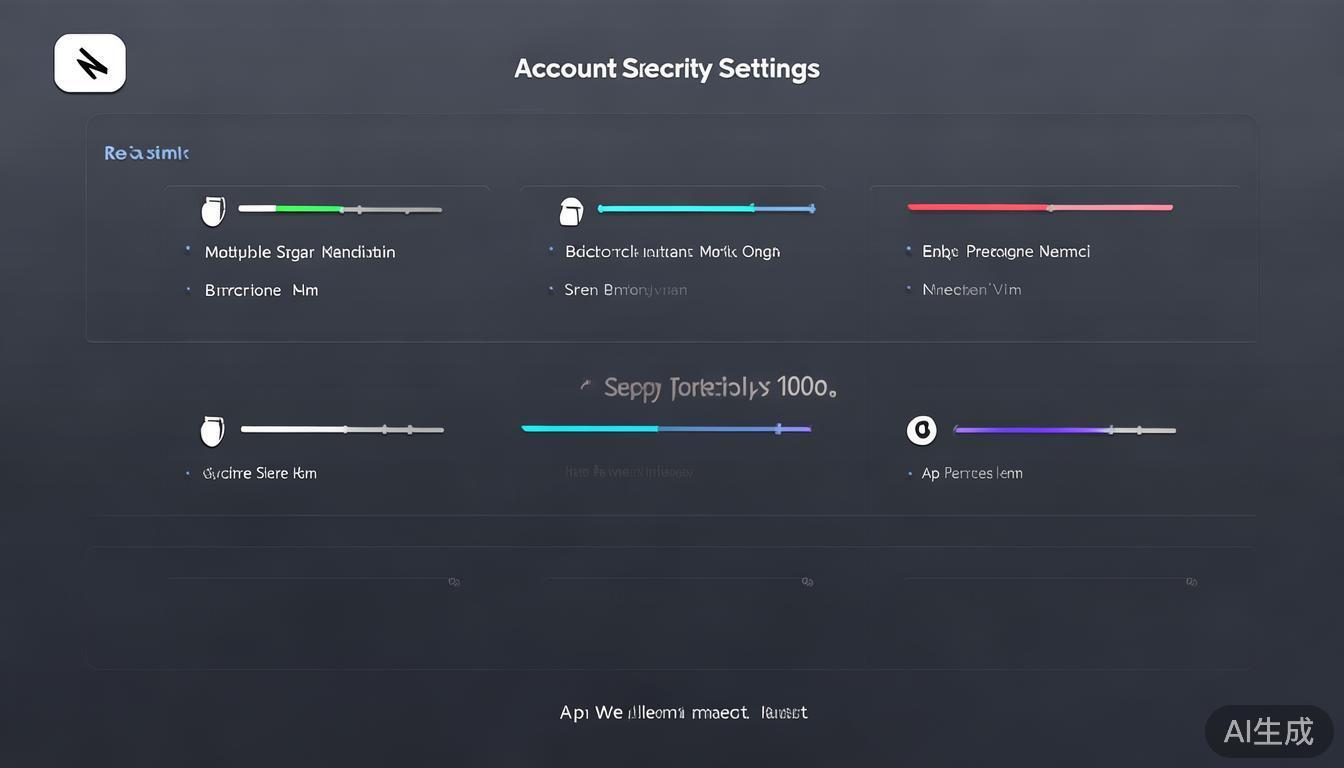Expand the "Seppy Torkeiolys 1000" section header
1344x768 pixels.
[718, 387]
